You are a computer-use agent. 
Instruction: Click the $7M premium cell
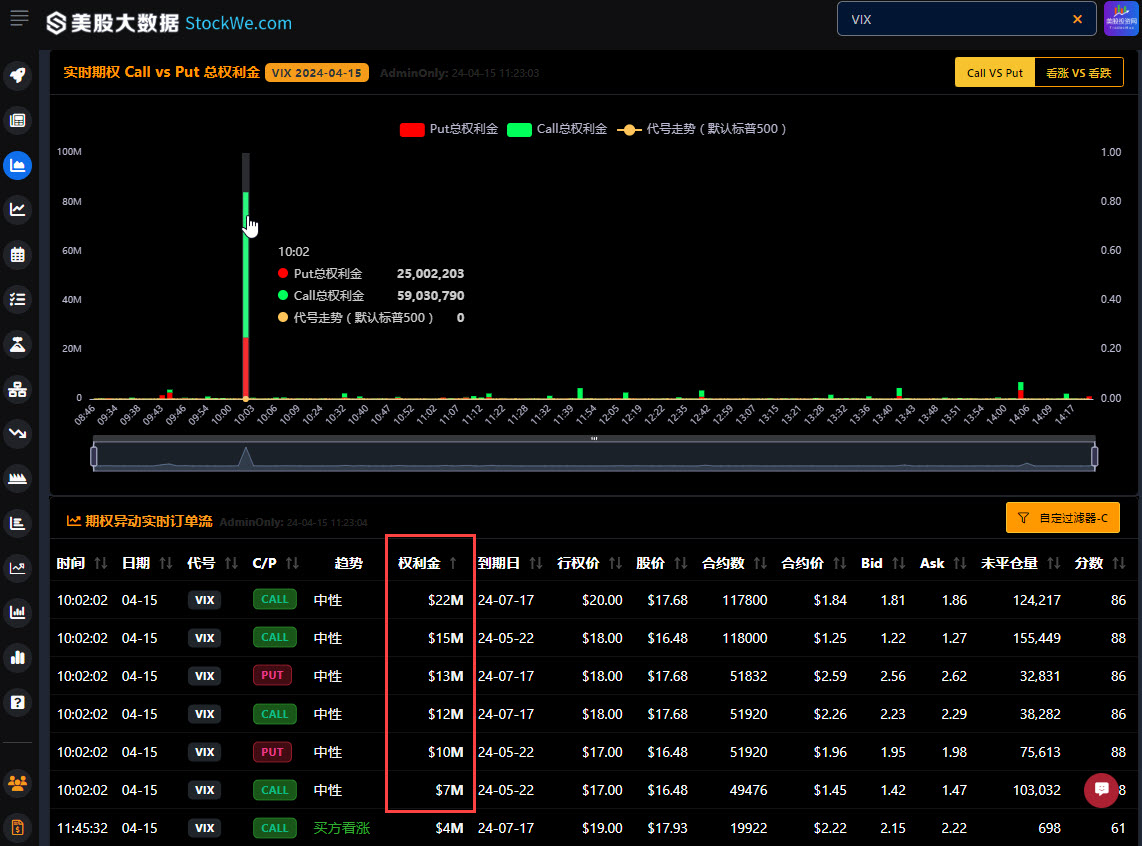pos(449,790)
